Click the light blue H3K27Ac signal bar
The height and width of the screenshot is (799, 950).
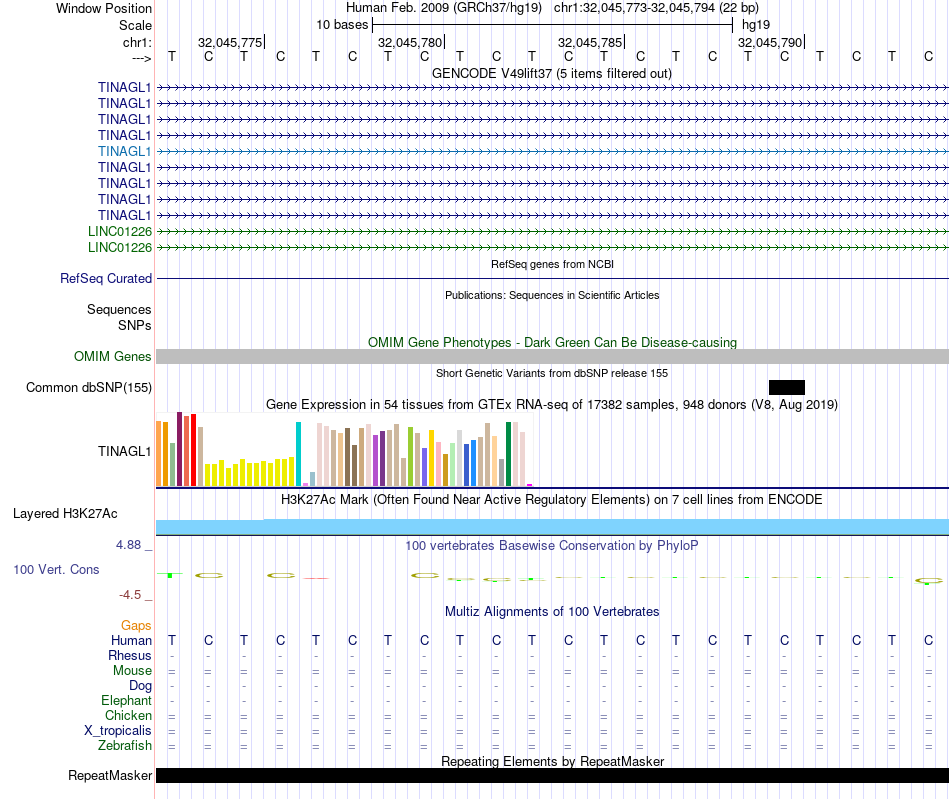[x=552, y=527]
